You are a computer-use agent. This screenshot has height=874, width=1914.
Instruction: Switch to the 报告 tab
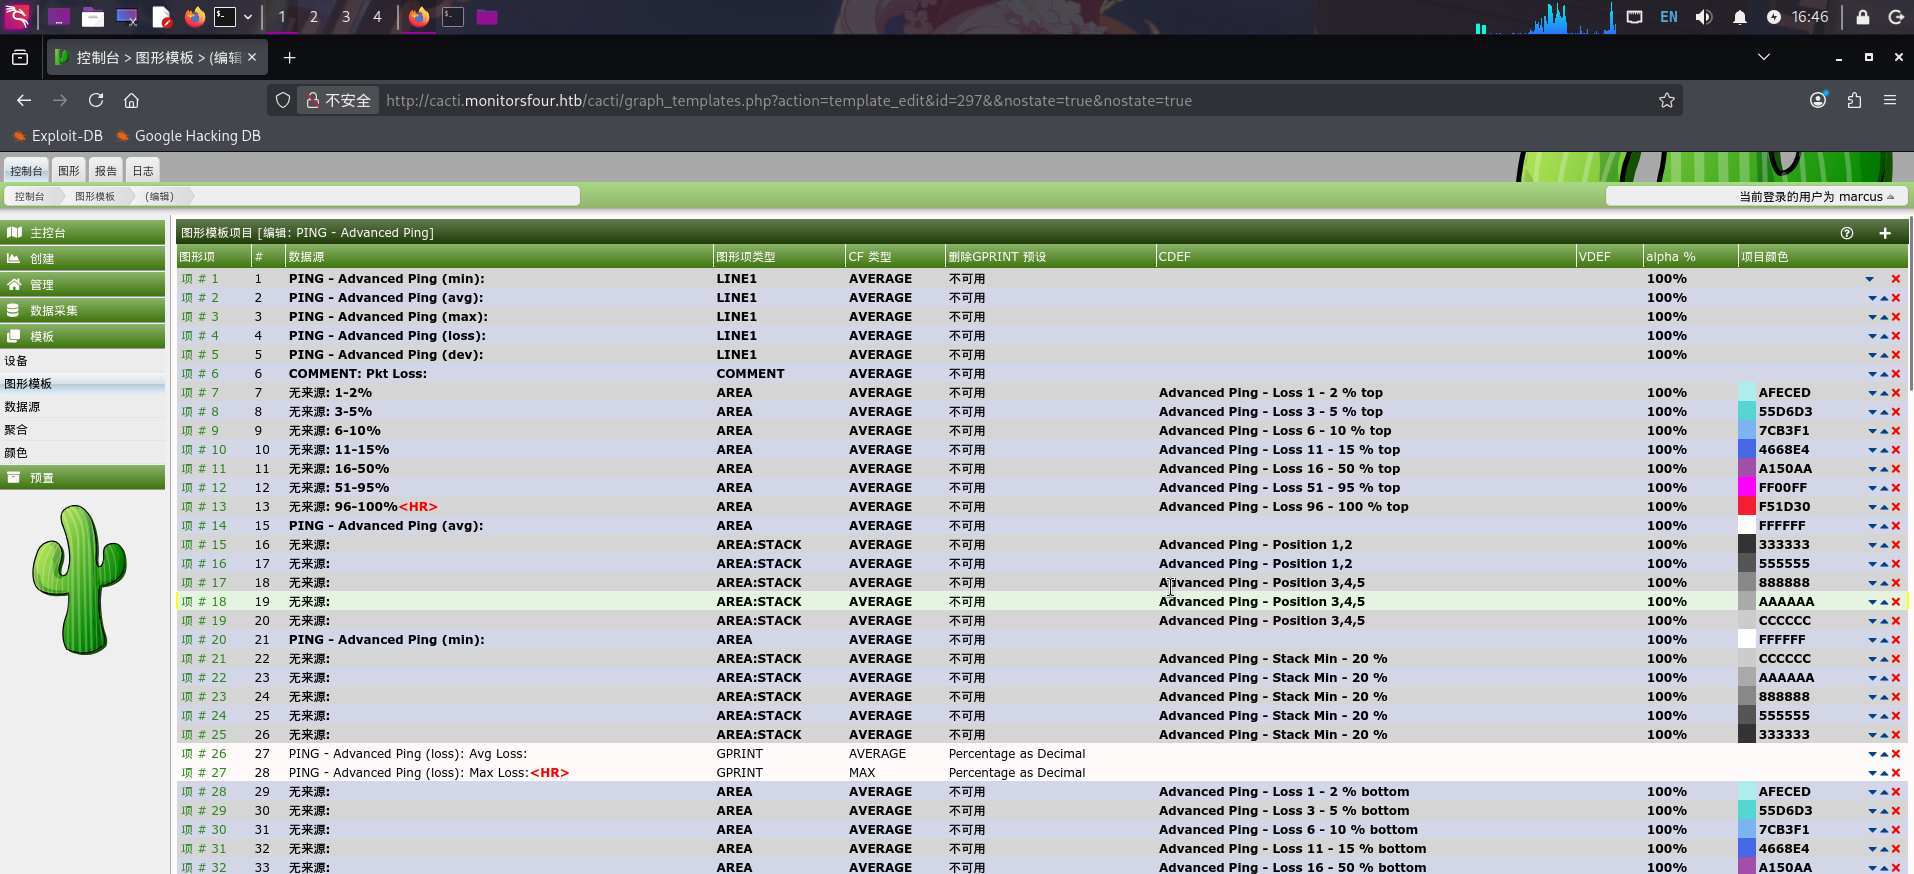coord(106,171)
